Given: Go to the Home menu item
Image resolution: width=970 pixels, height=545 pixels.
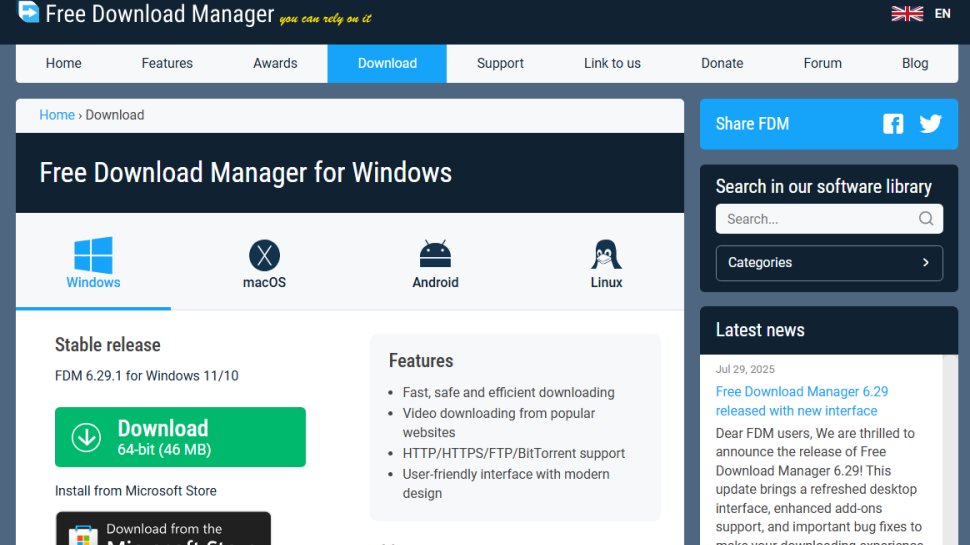Looking at the screenshot, I should click(x=64, y=63).
